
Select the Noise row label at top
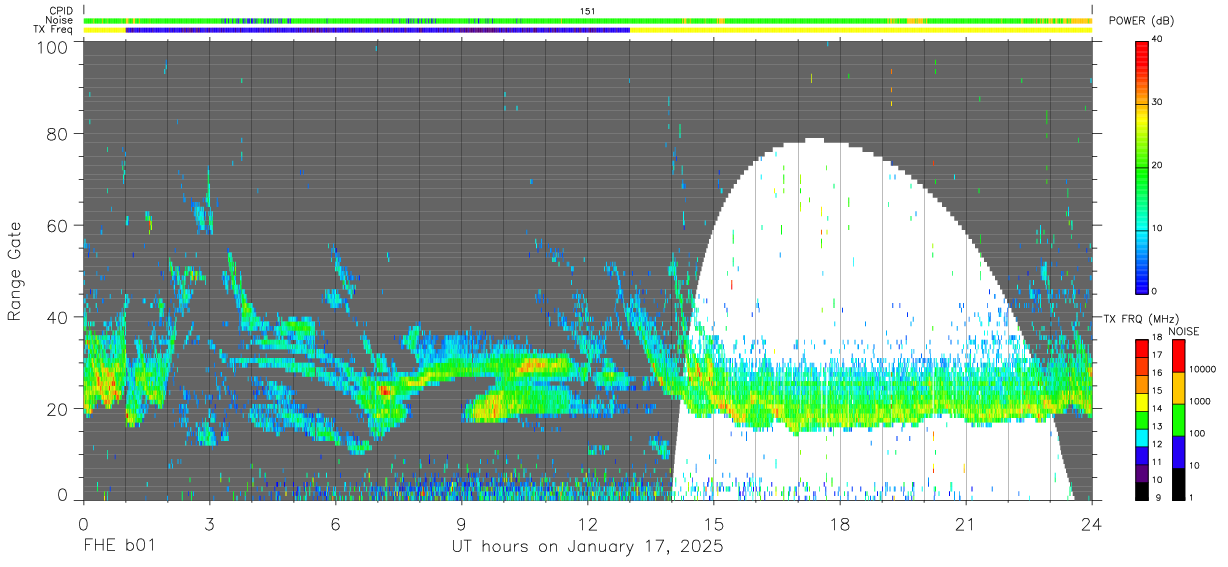tap(60, 20)
